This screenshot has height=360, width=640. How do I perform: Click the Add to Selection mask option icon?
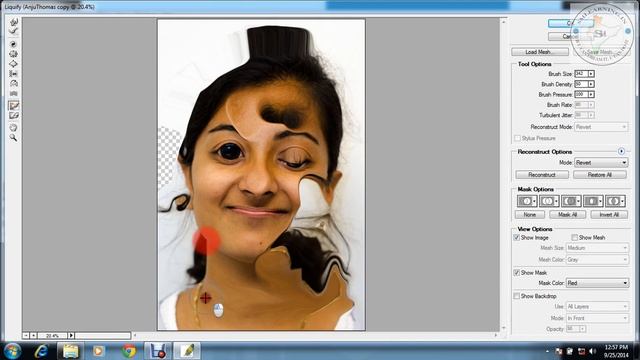click(x=549, y=201)
